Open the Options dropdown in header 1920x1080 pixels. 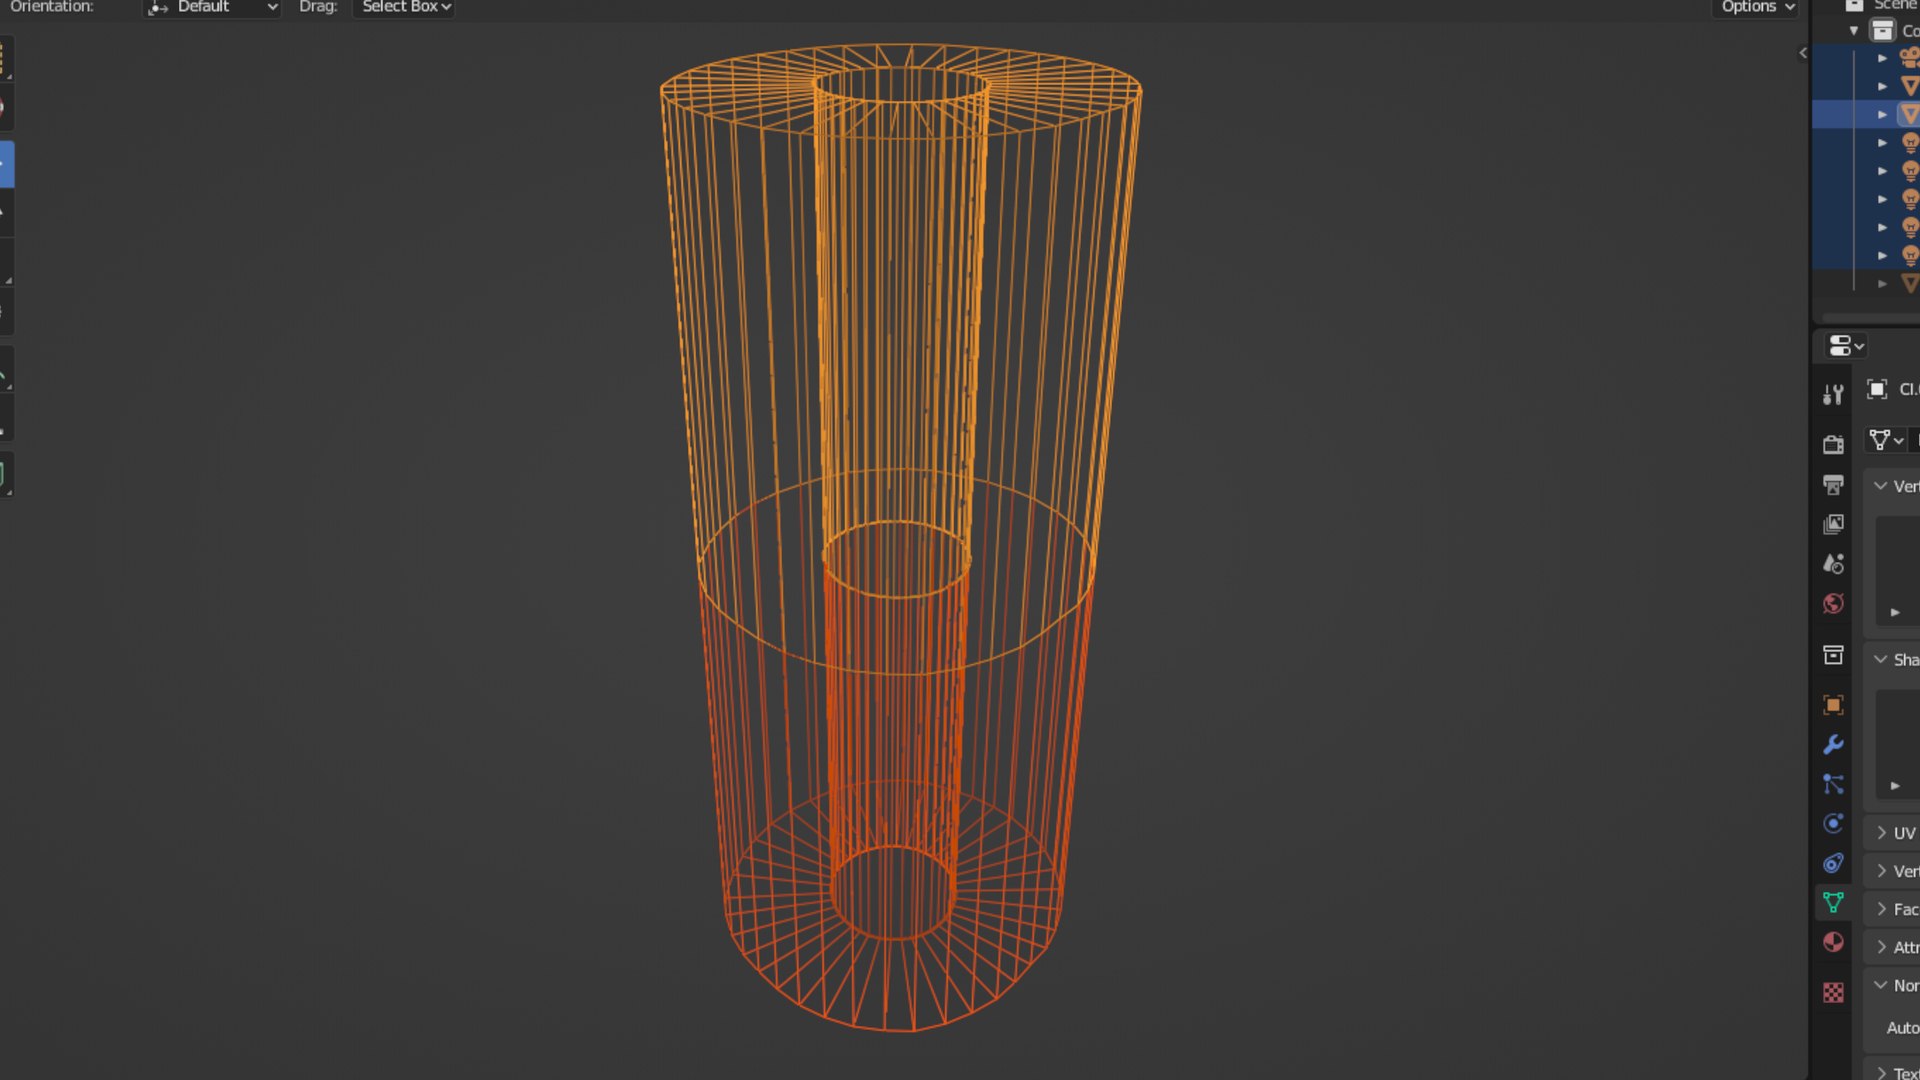point(1757,7)
